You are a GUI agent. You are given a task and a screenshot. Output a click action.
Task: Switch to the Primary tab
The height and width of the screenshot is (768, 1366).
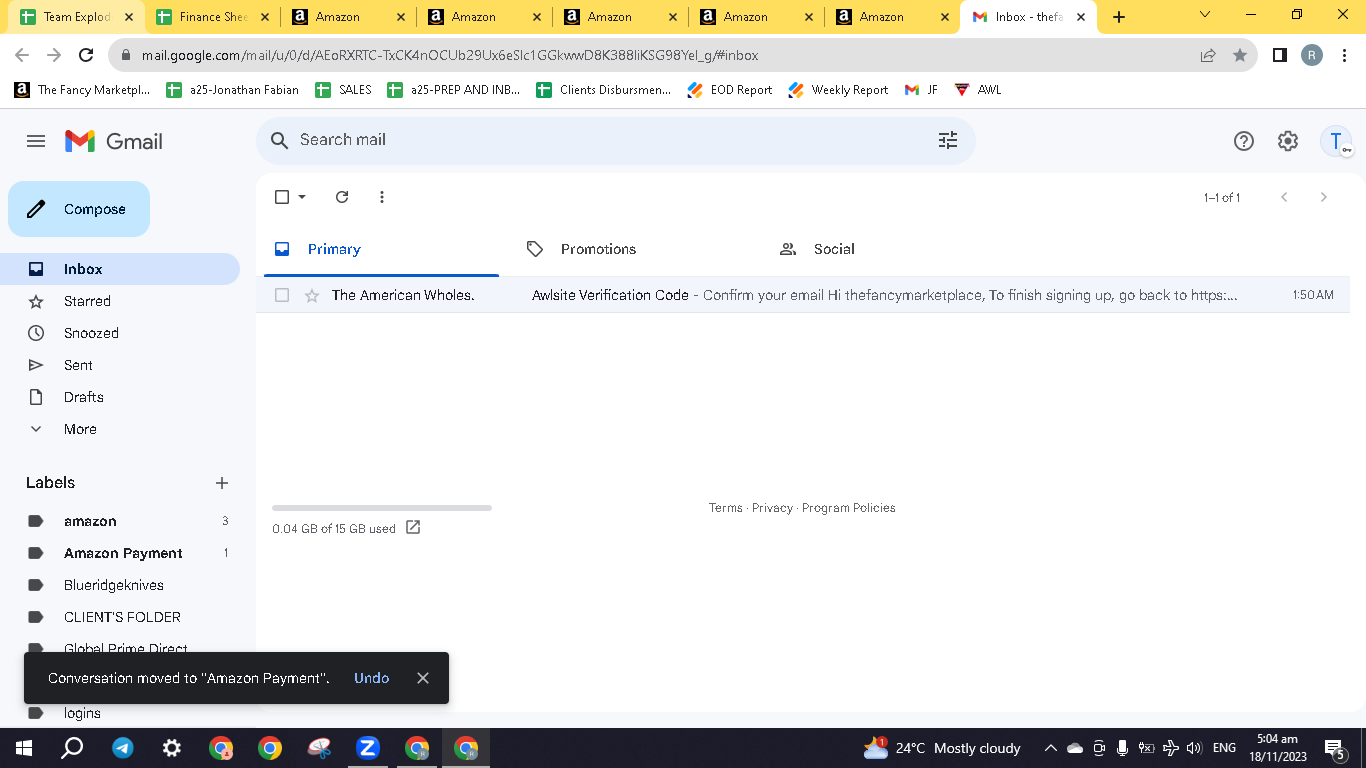pos(381,249)
